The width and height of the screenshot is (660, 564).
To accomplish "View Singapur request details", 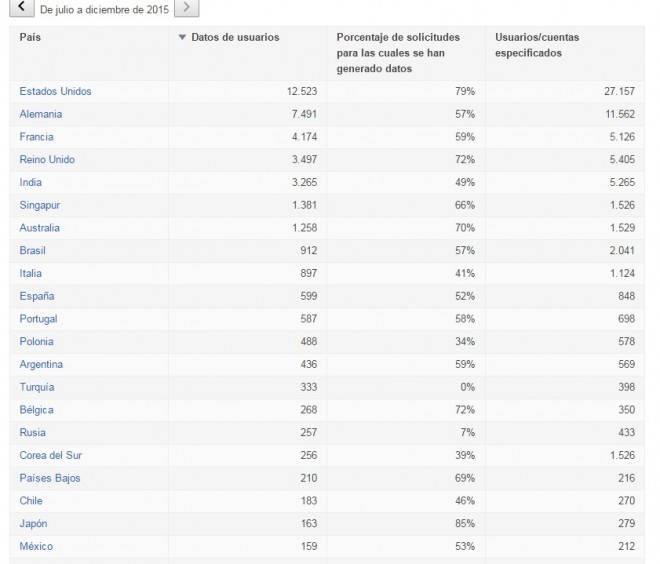I will click(x=40, y=205).
